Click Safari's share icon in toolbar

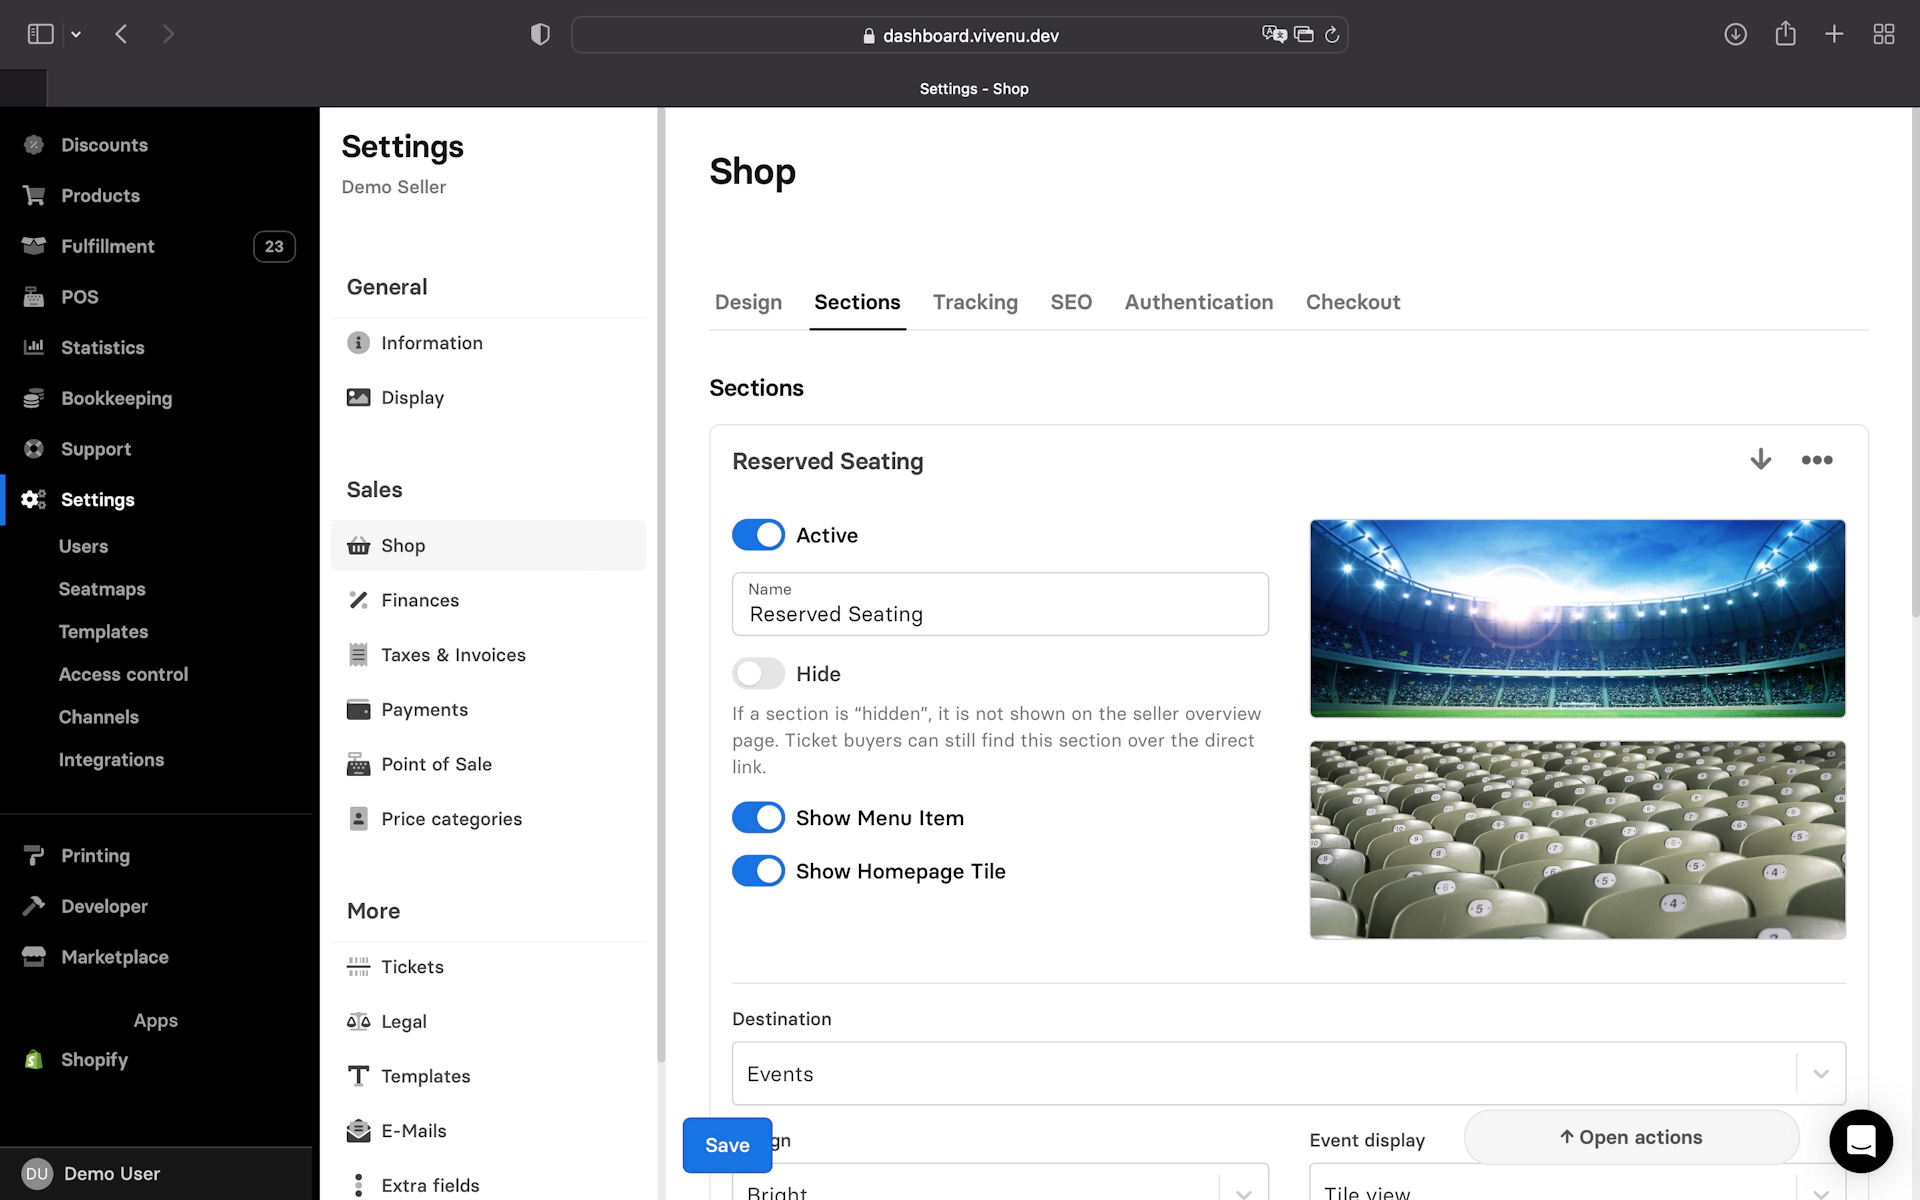1785,34
